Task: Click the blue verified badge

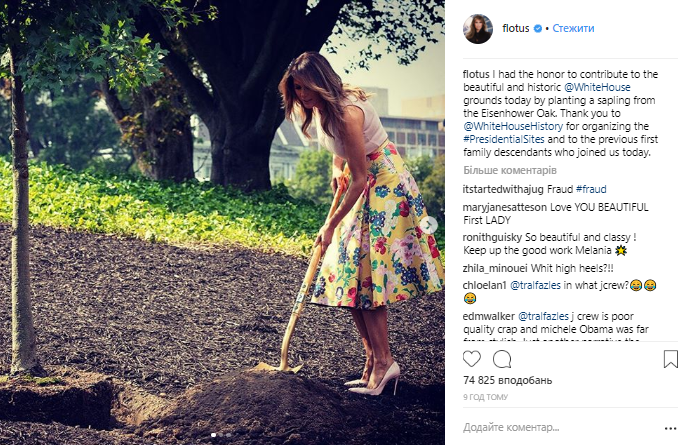Action: [x=538, y=30]
